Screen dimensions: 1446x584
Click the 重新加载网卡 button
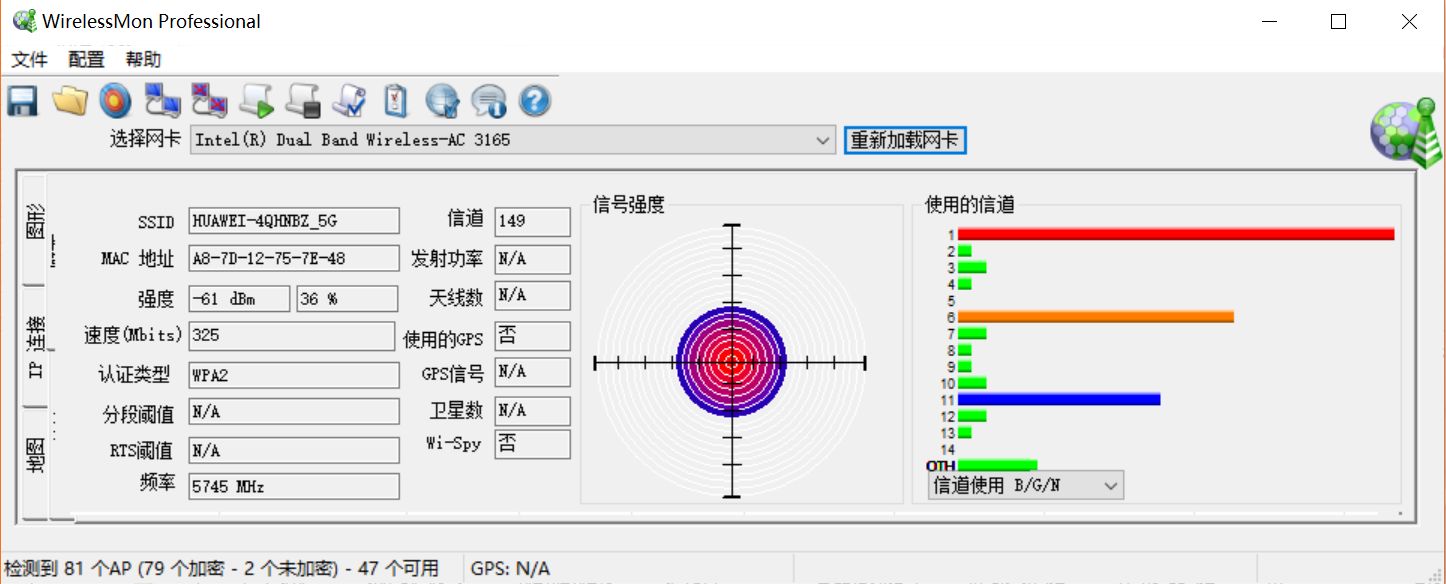[x=904, y=140]
